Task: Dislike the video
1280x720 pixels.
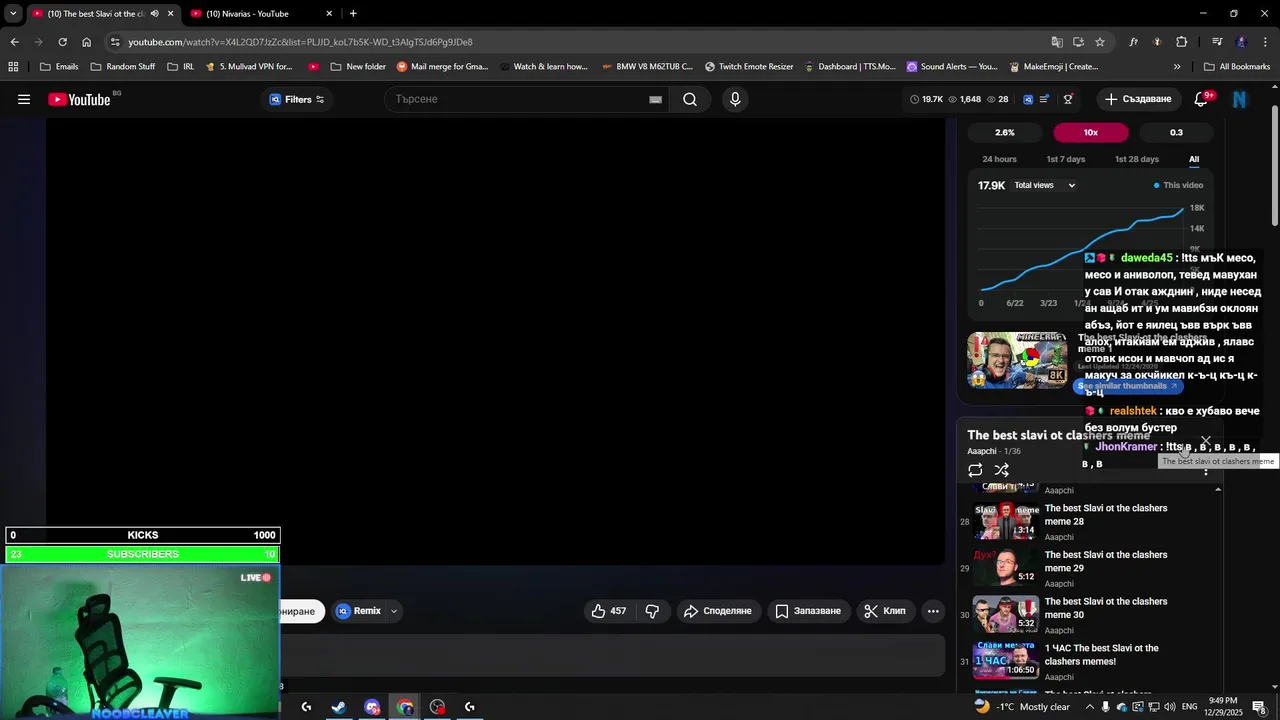Action: tap(652, 611)
